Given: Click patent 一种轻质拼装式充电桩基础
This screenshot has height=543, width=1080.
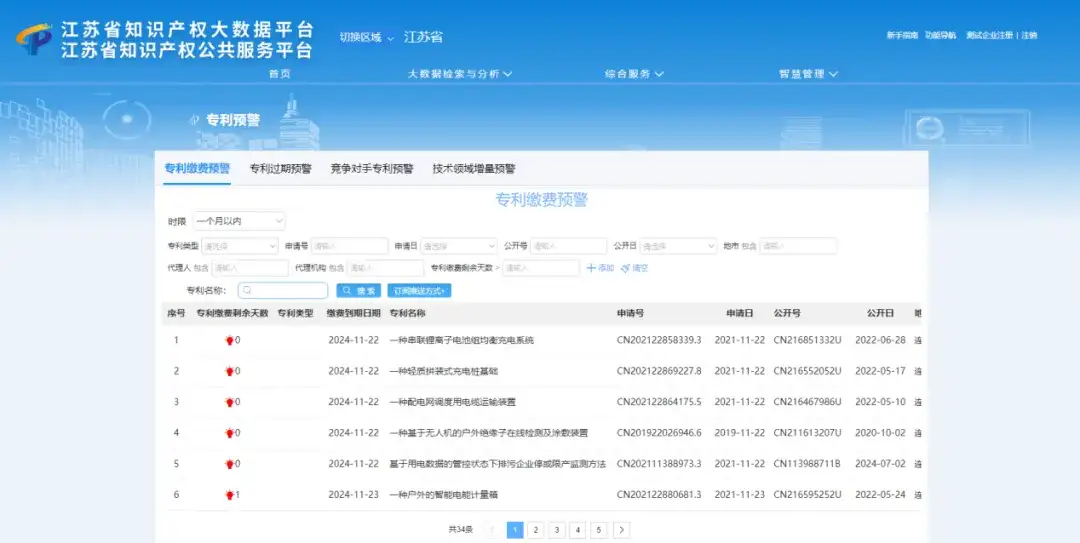Looking at the screenshot, I should tap(444, 371).
